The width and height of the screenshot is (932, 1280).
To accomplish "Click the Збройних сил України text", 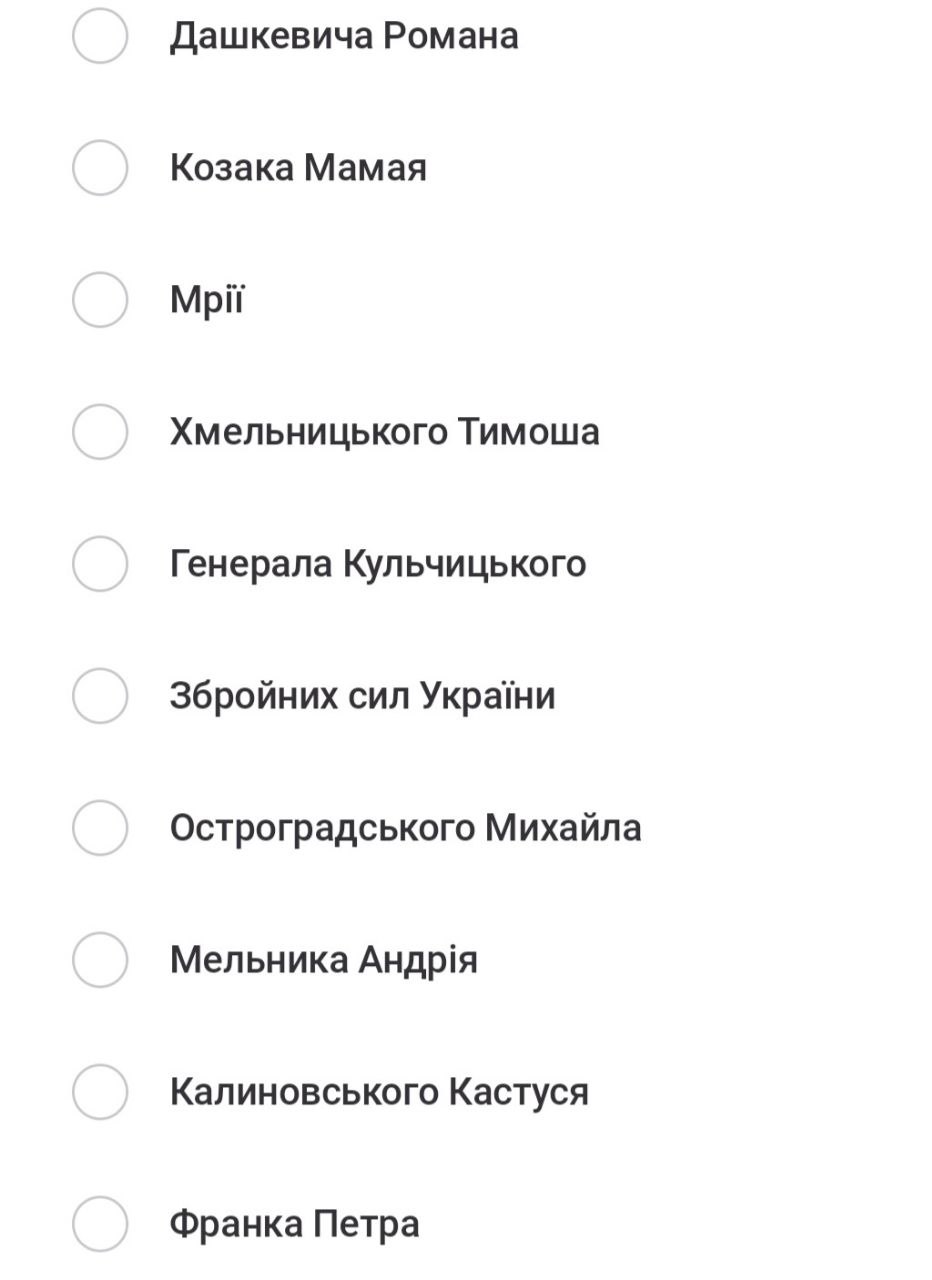I will pyautogui.click(x=362, y=696).
